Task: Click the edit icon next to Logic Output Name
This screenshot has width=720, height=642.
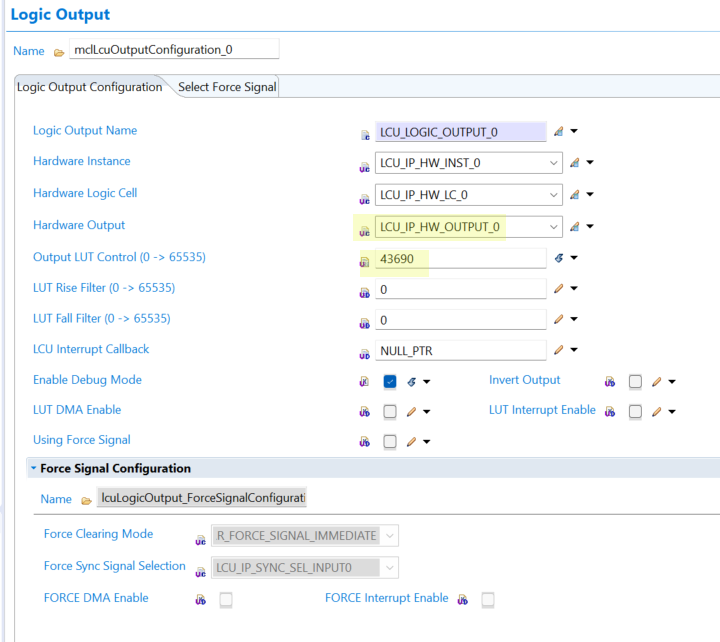Action: pos(559,132)
